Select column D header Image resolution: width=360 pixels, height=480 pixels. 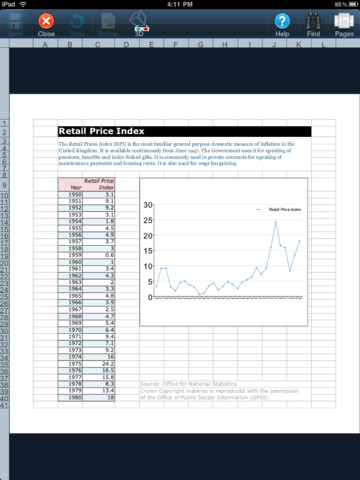tap(127, 44)
